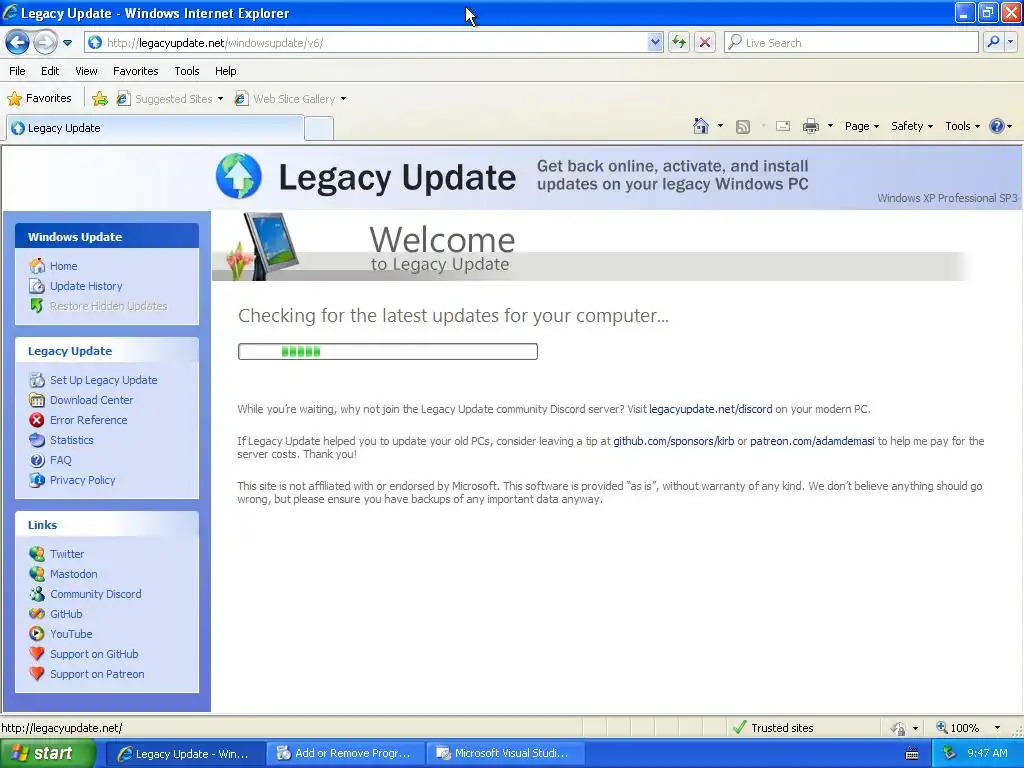1024x768 pixels.
Task: Open the Favorites star button
Action: pos(39,99)
